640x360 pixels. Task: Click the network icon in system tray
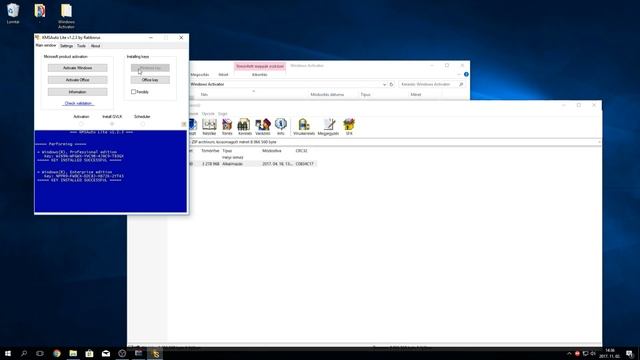(x=585, y=353)
